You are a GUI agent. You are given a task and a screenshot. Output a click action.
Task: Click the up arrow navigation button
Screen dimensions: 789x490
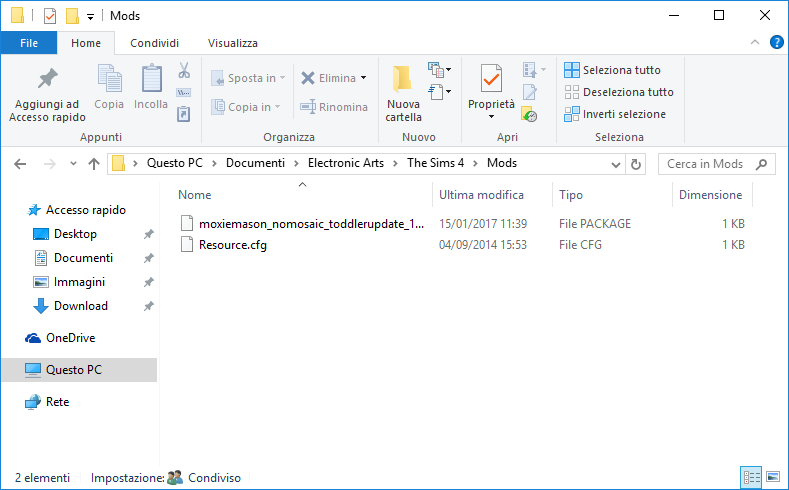pyautogui.click(x=93, y=164)
